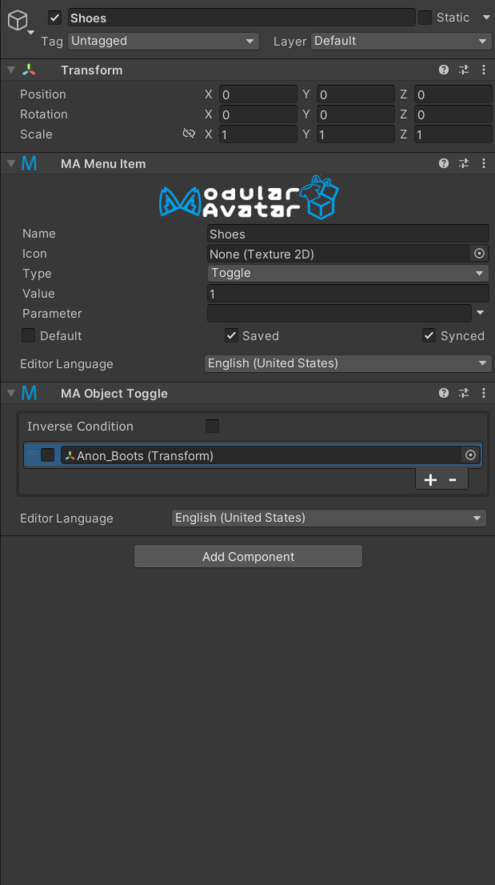The width and height of the screenshot is (495, 885).
Task: Add a new object entry with plus button
Action: coord(431,480)
